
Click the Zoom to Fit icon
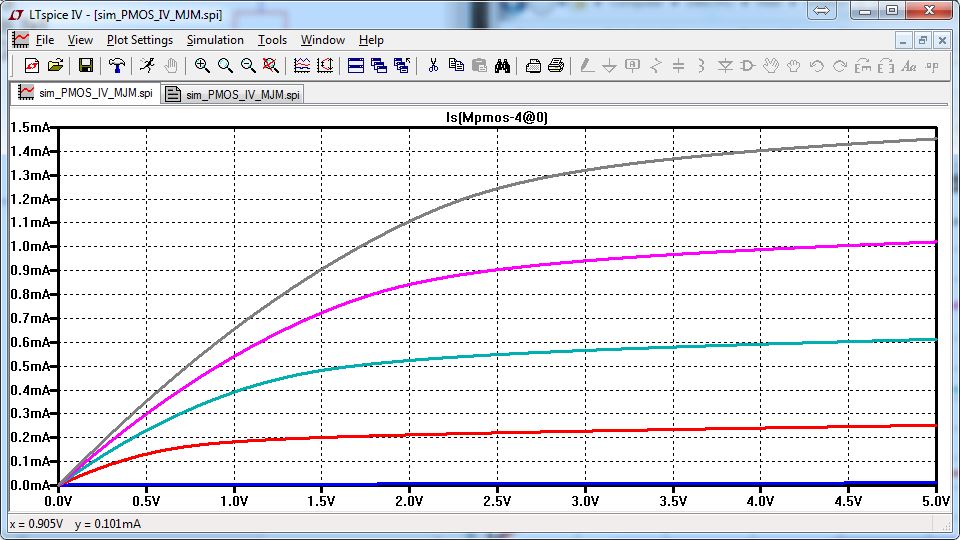pos(270,66)
